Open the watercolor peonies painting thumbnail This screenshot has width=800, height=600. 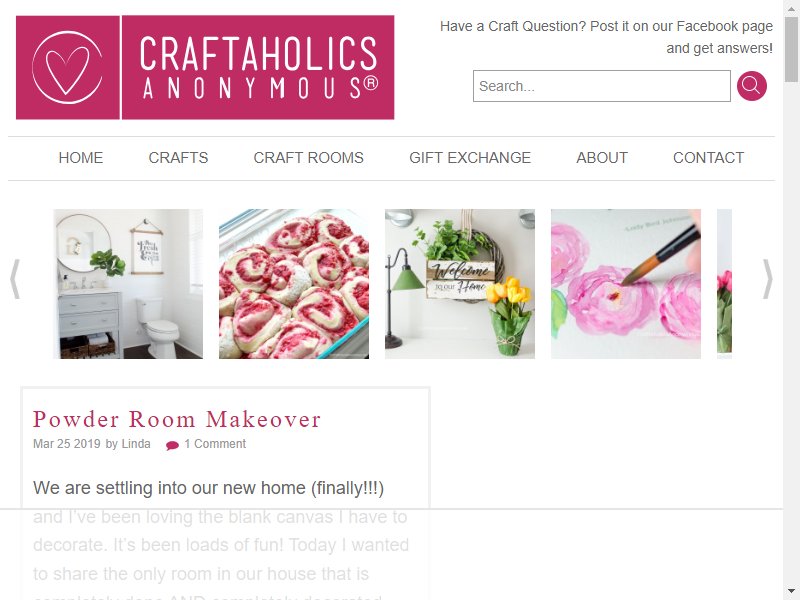(626, 284)
